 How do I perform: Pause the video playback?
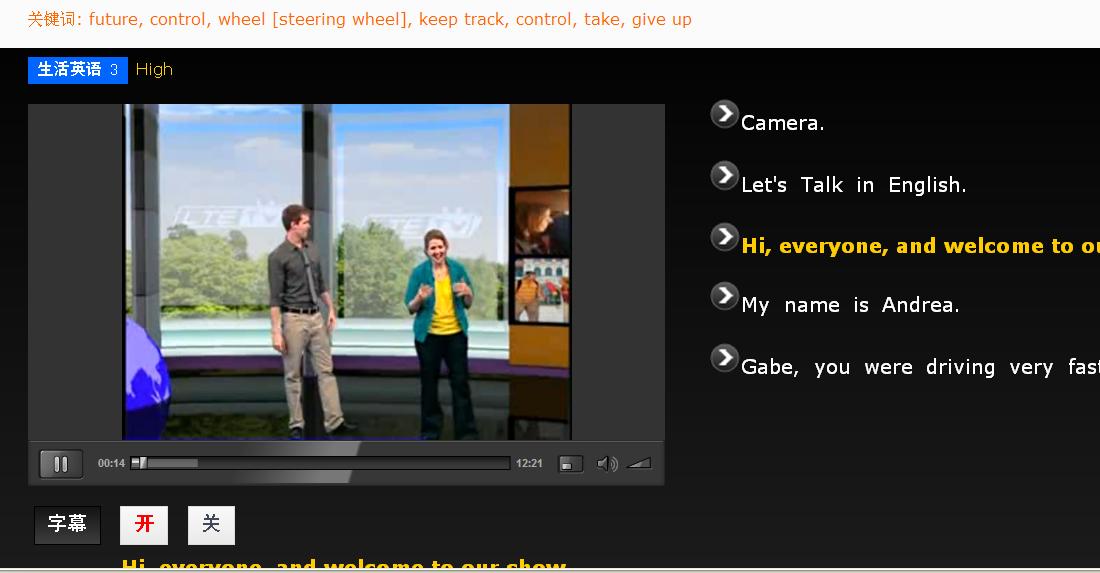tap(60, 464)
